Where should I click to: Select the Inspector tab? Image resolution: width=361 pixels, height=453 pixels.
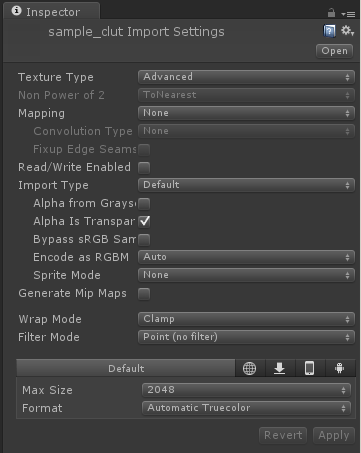pos(52,12)
